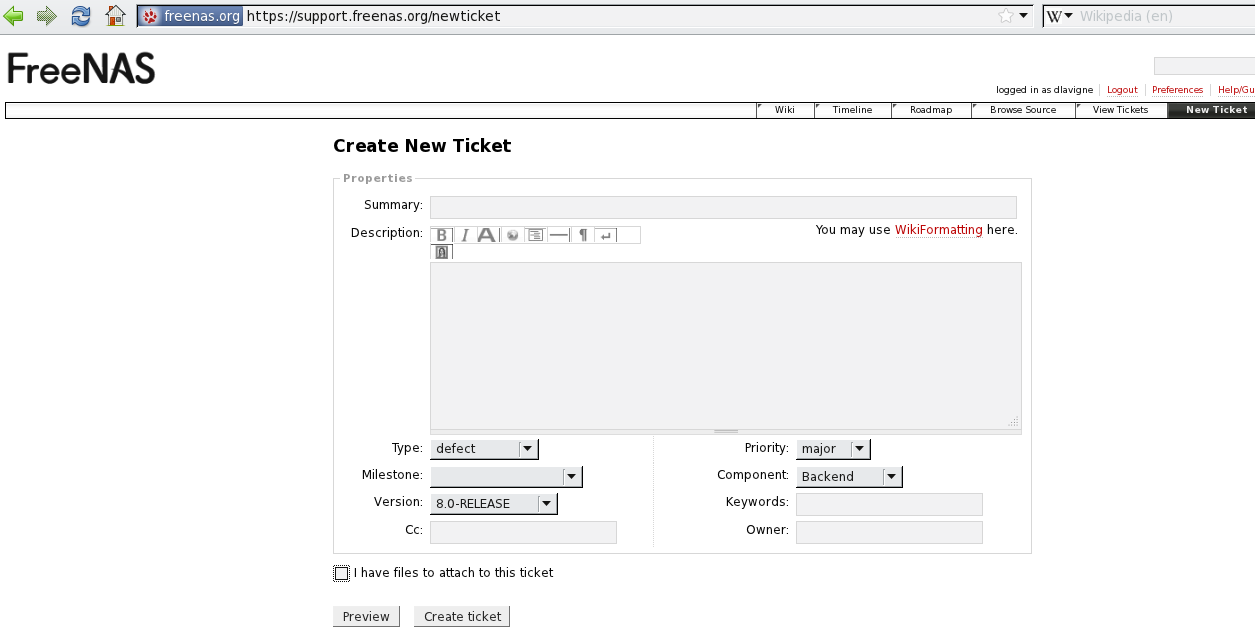This screenshot has height=636, width=1255.
Task: Expand the Component dropdown showing Backend
Action: click(x=849, y=477)
